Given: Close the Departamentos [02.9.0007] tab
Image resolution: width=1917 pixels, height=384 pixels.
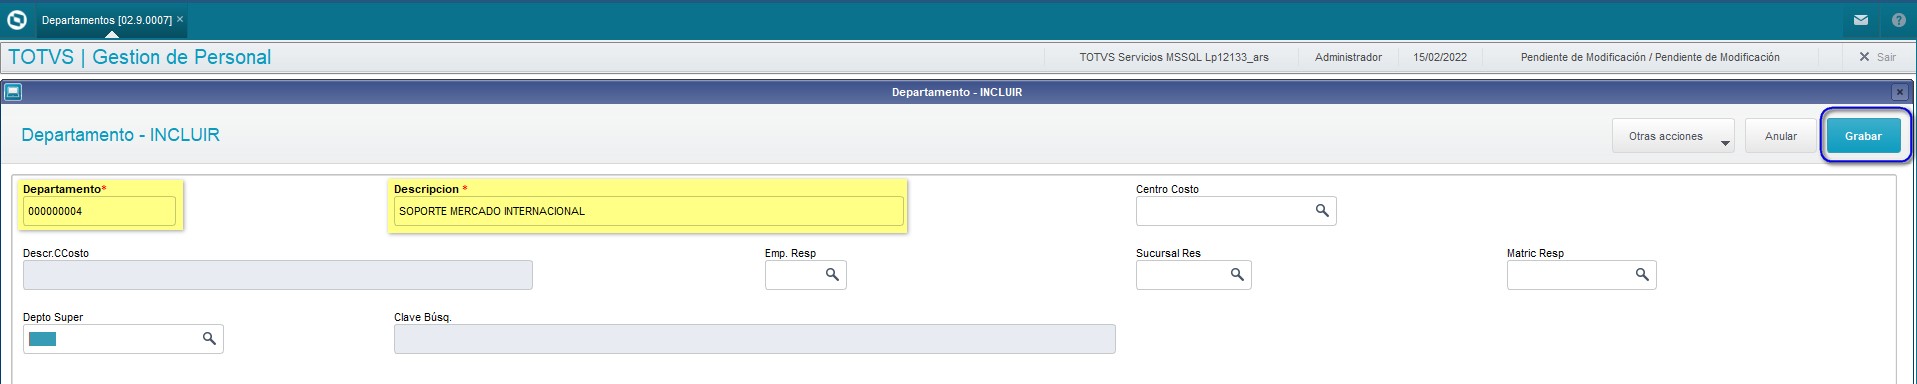Looking at the screenshot, I should point(180,19).
